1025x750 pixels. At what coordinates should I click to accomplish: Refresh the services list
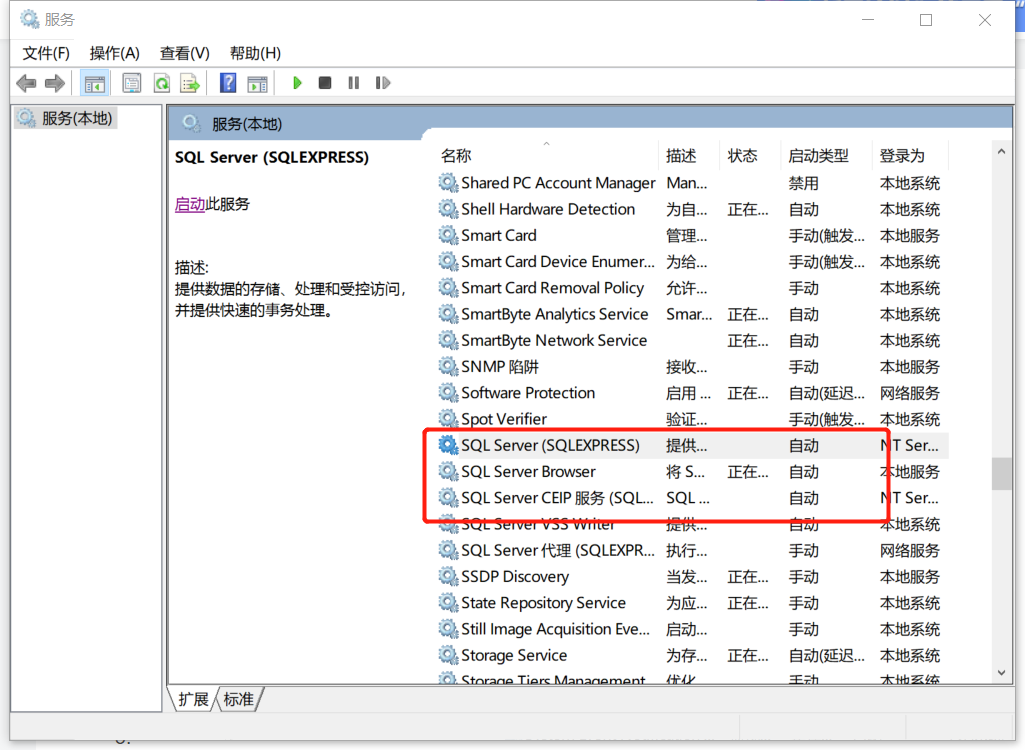(x=161, y=83)
